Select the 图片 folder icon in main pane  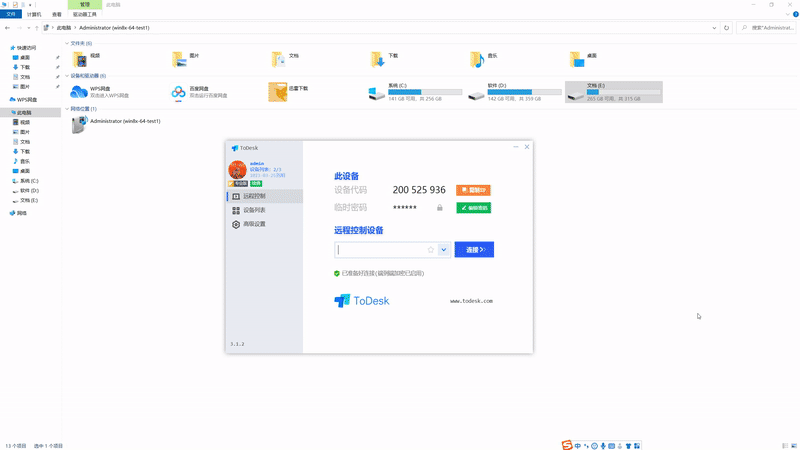180,60
